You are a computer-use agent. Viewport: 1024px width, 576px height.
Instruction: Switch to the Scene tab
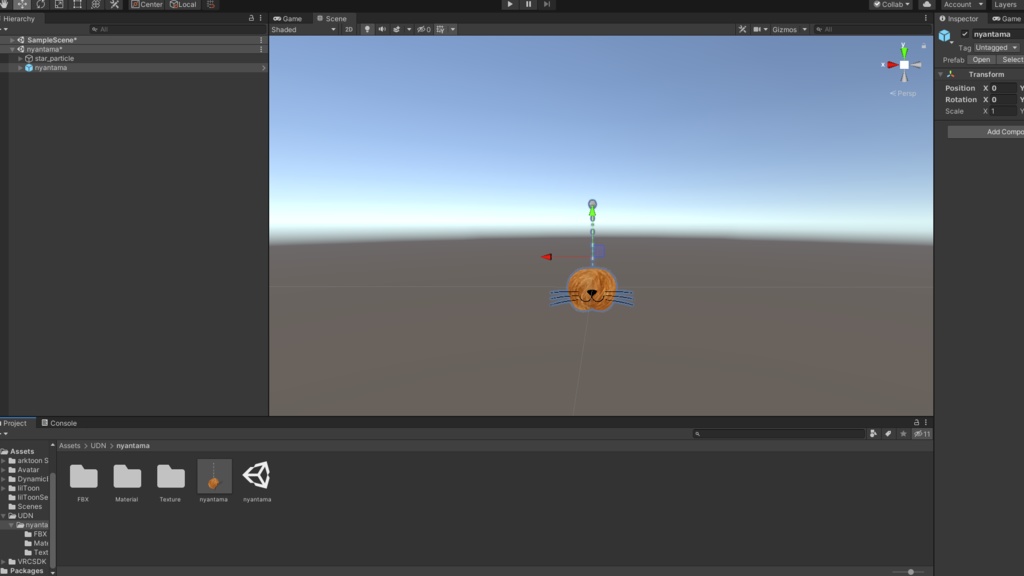coord(332,18)
